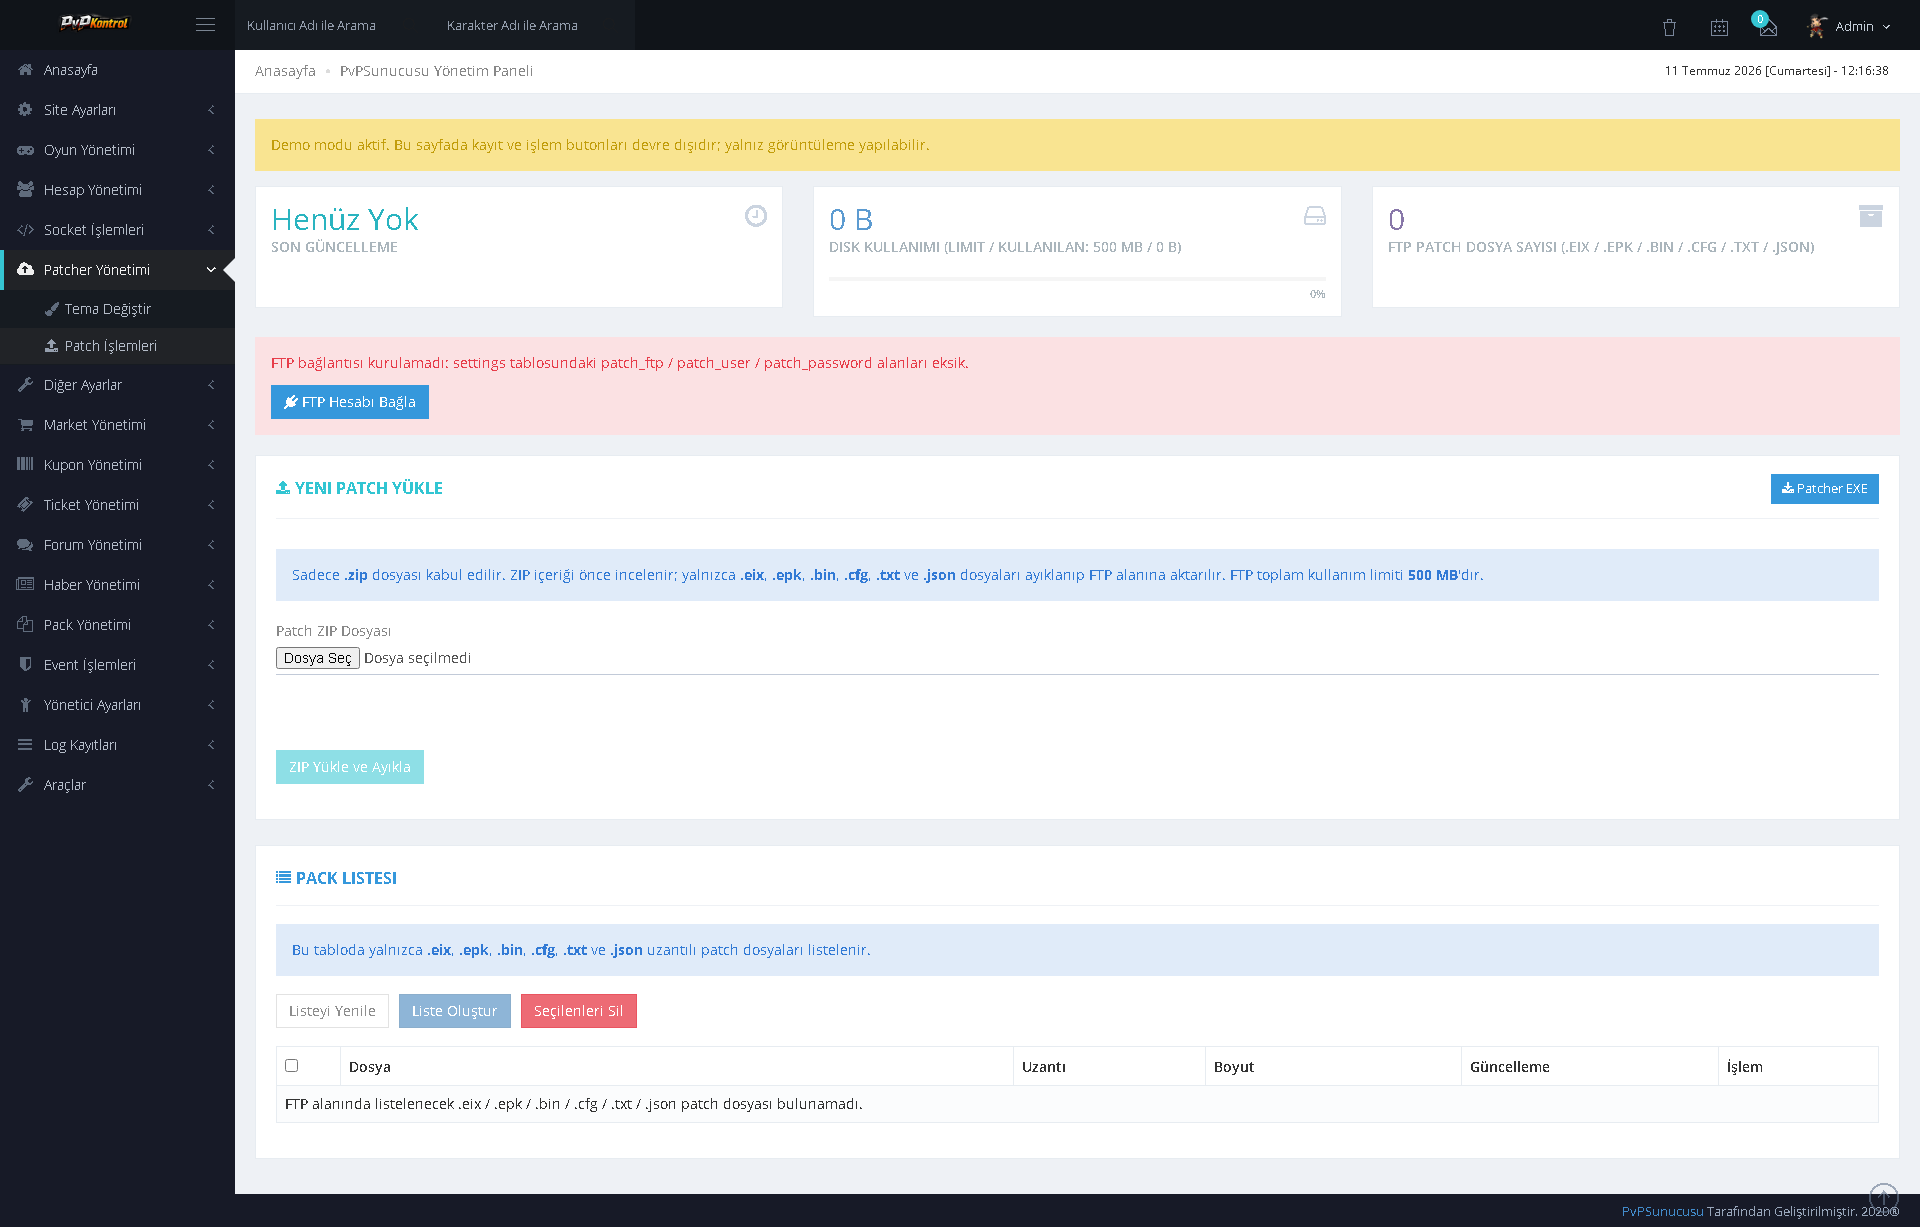Click the Market Yönetimi cart icon

pos(26,425)
